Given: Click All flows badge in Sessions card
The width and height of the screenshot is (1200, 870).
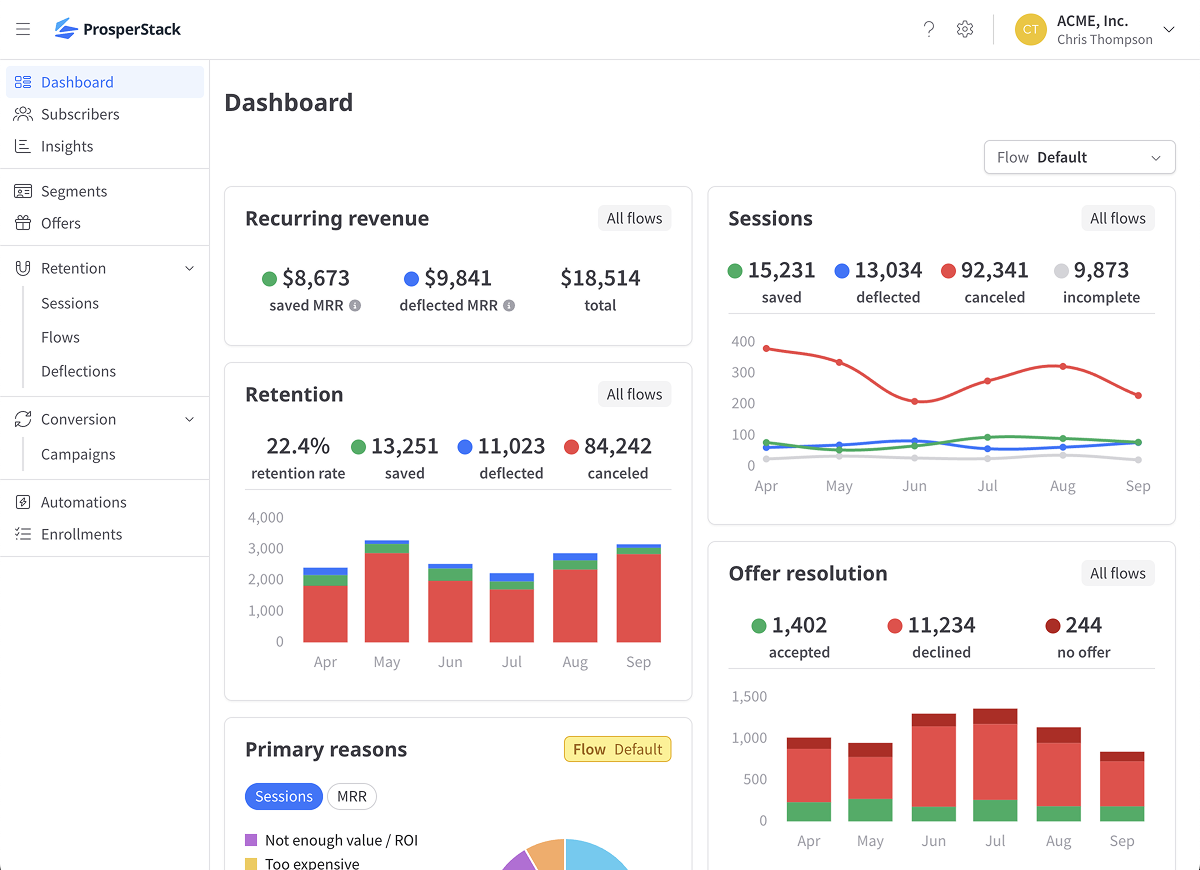Looking at the screenshot, I should point(1118,218).
